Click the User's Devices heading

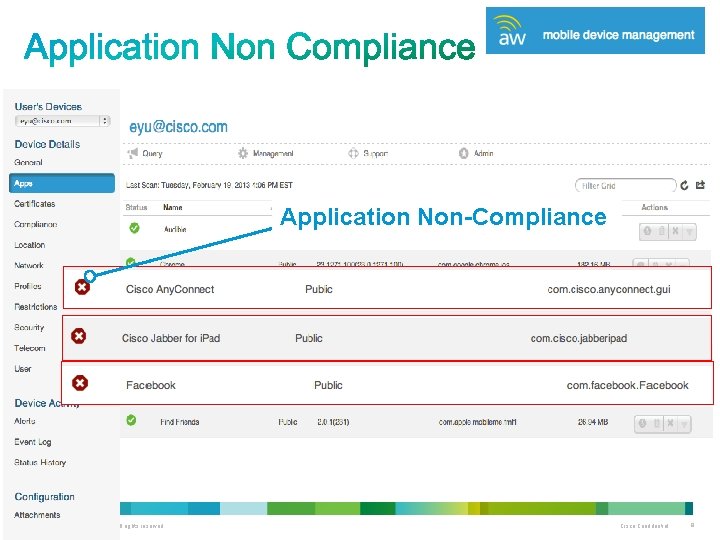pos(48,107)
